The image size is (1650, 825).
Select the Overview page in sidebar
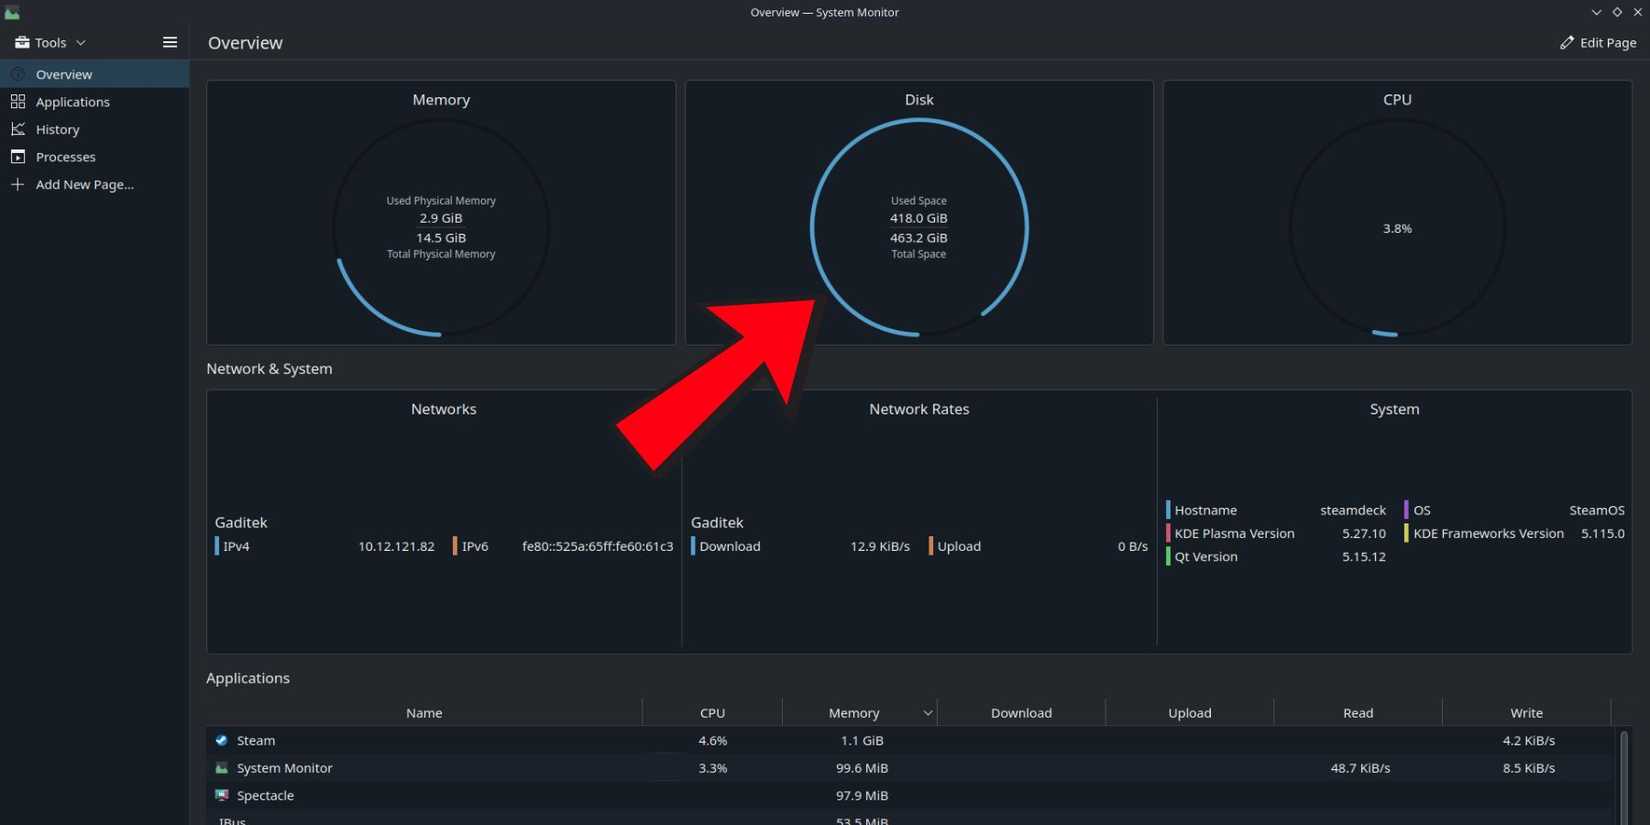tap(64, 74)
